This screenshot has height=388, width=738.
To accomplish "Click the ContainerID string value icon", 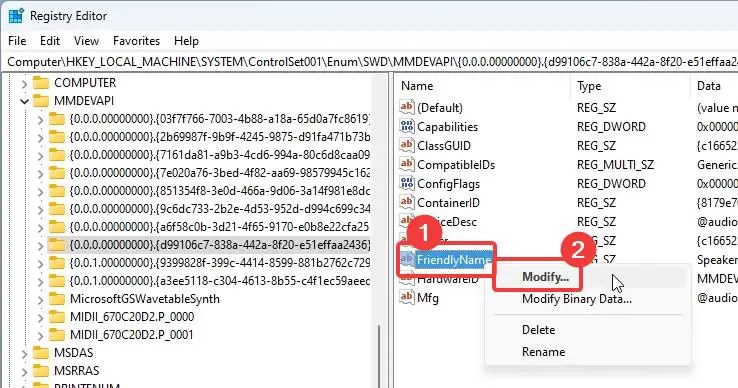I will click(407, 202).
